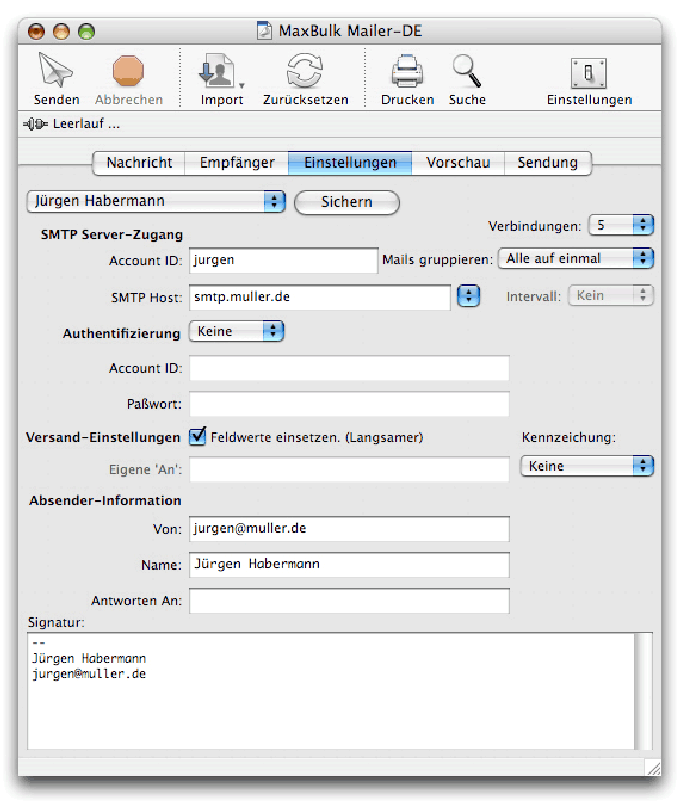Click the SMTP Host field
Image resolution: width=680 pixels, height=803 pixels.
pyautogui.click(x=320, y=297)
